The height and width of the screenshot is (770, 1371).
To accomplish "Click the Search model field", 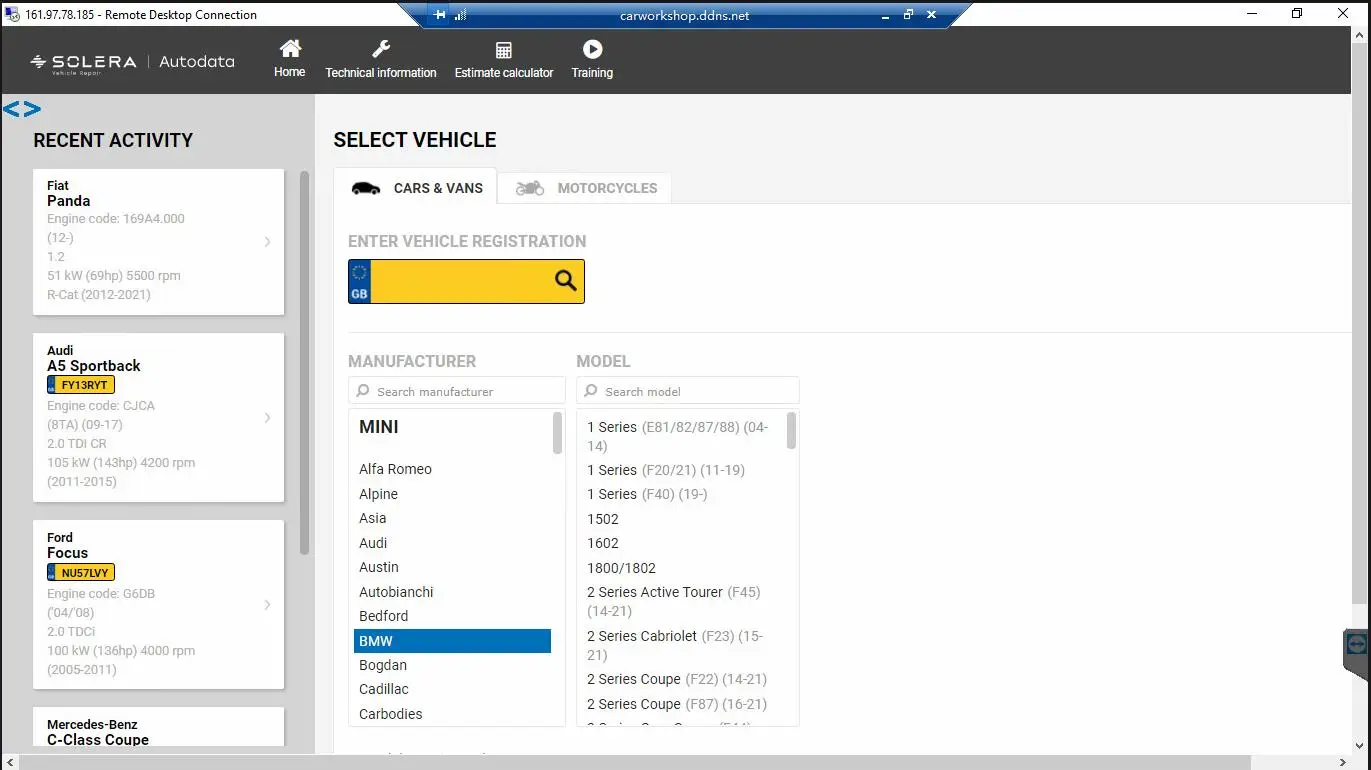I will point(688,391).
